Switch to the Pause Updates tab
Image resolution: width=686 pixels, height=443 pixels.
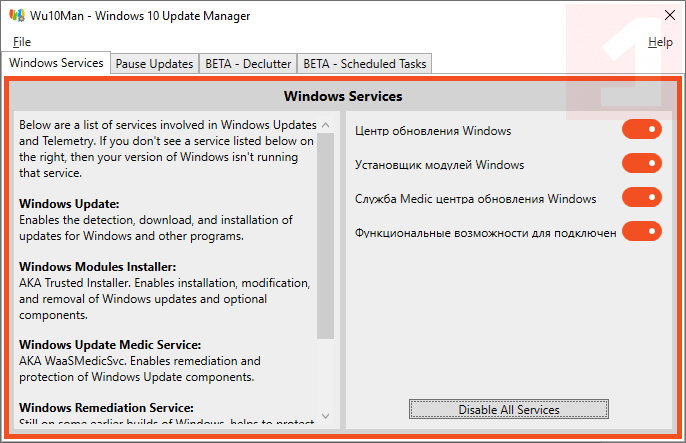pyautogui.click(x=154, y=63)
